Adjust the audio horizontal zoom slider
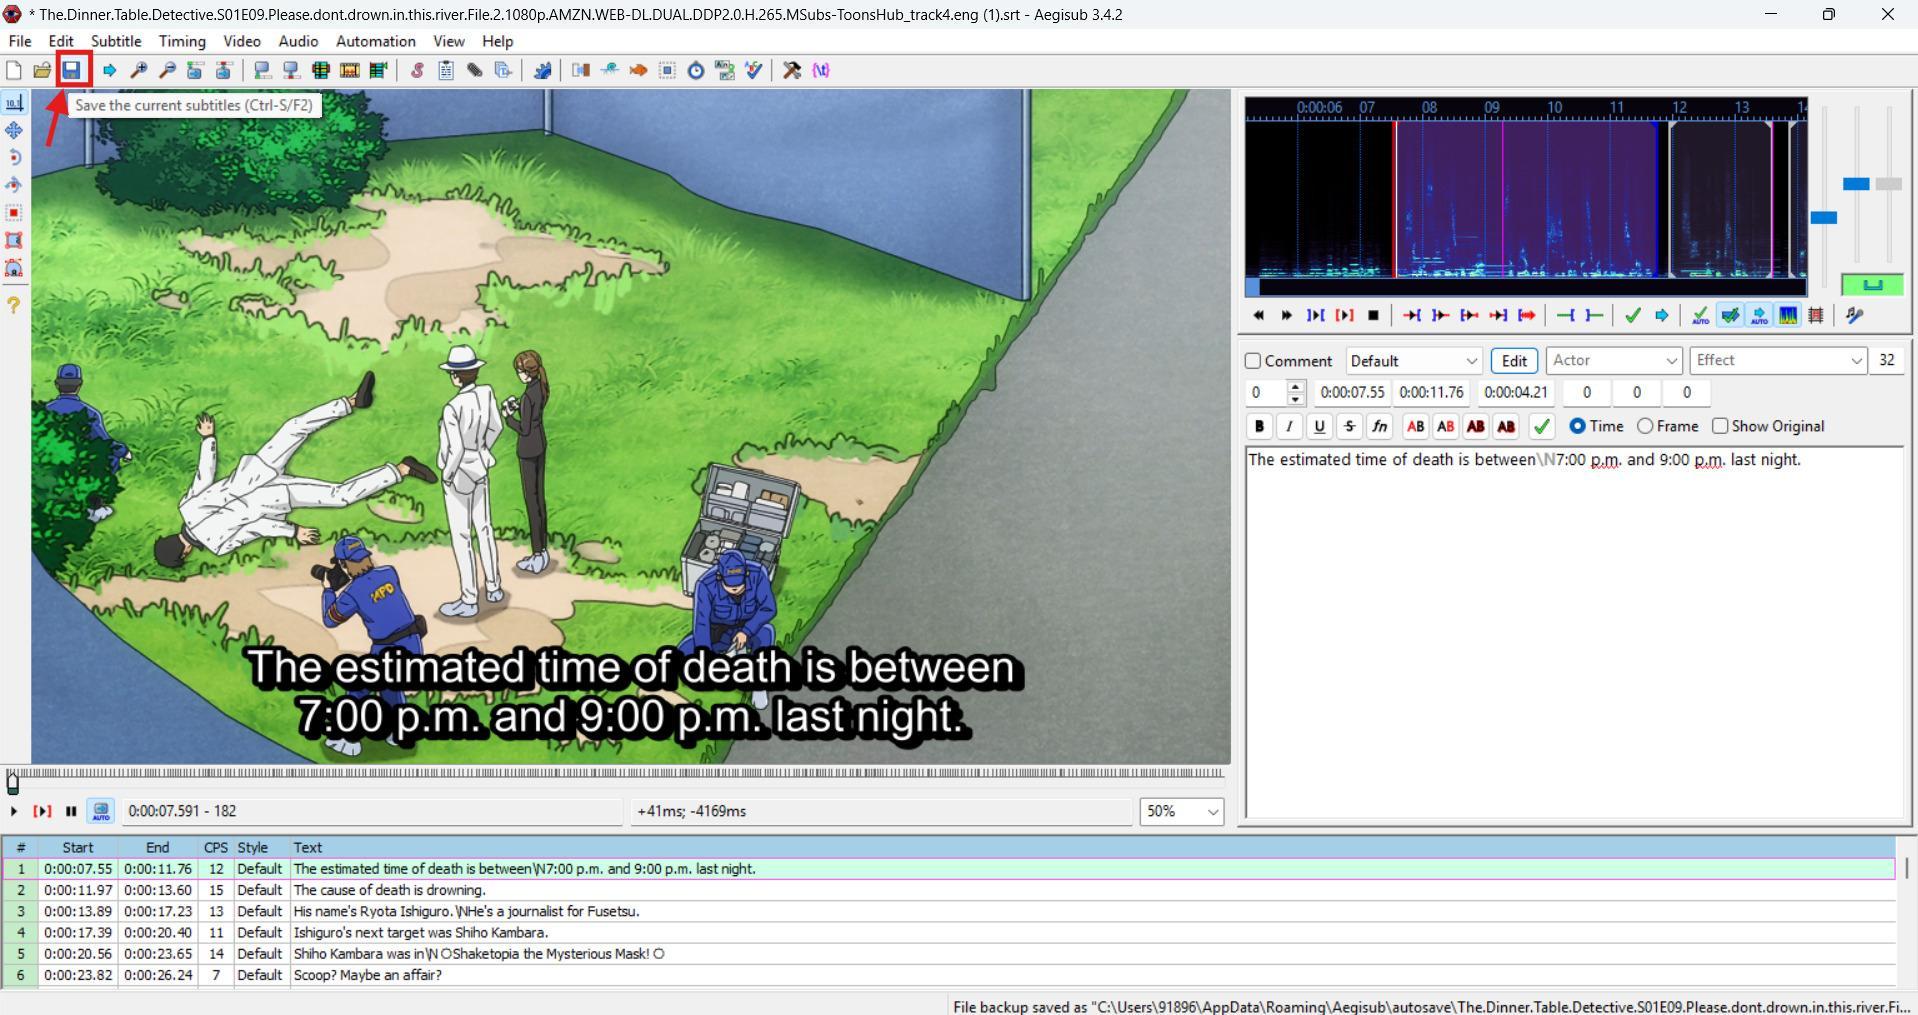The image size is (1918, 1015). point(1824,217)
